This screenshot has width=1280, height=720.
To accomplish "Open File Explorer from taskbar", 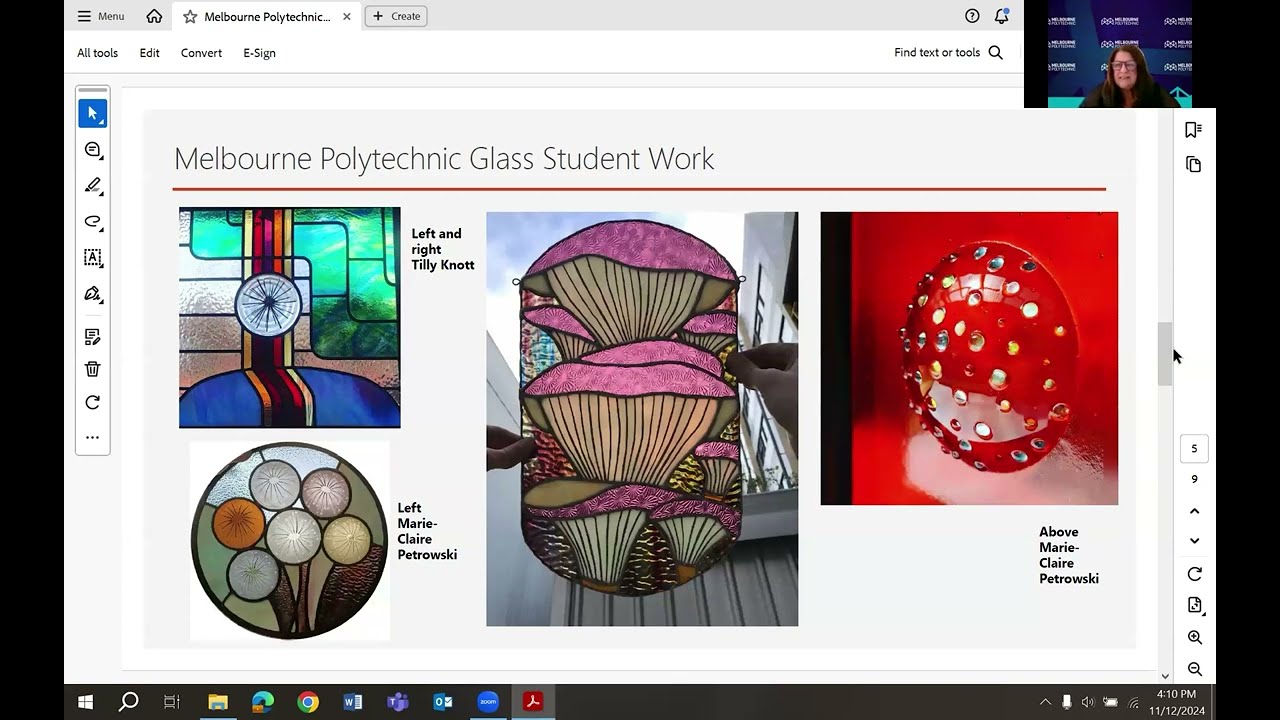I will pyautogui.click(x=218, y=702).
